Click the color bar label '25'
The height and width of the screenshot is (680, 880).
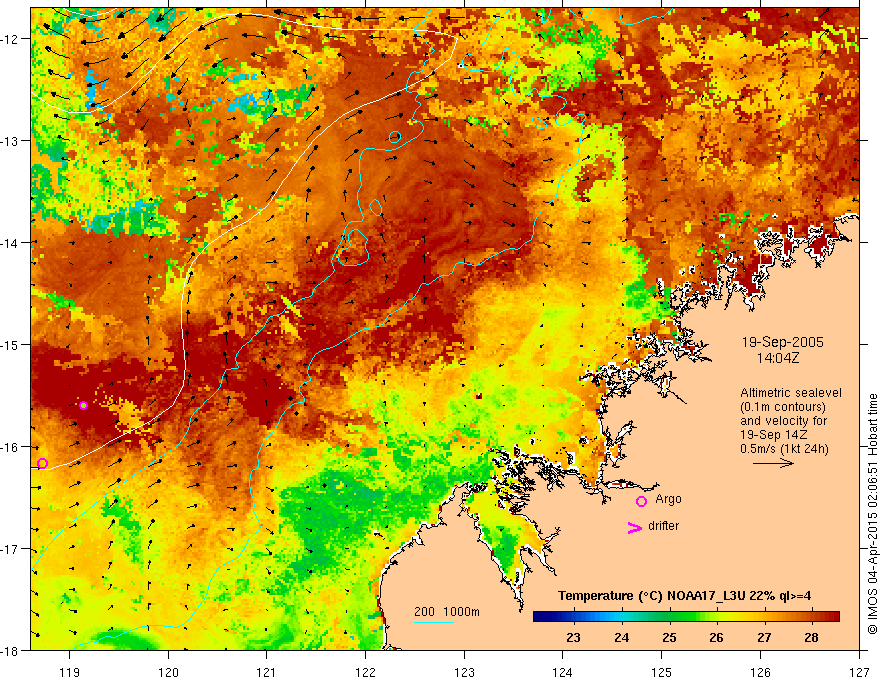[x=668, y=638]
